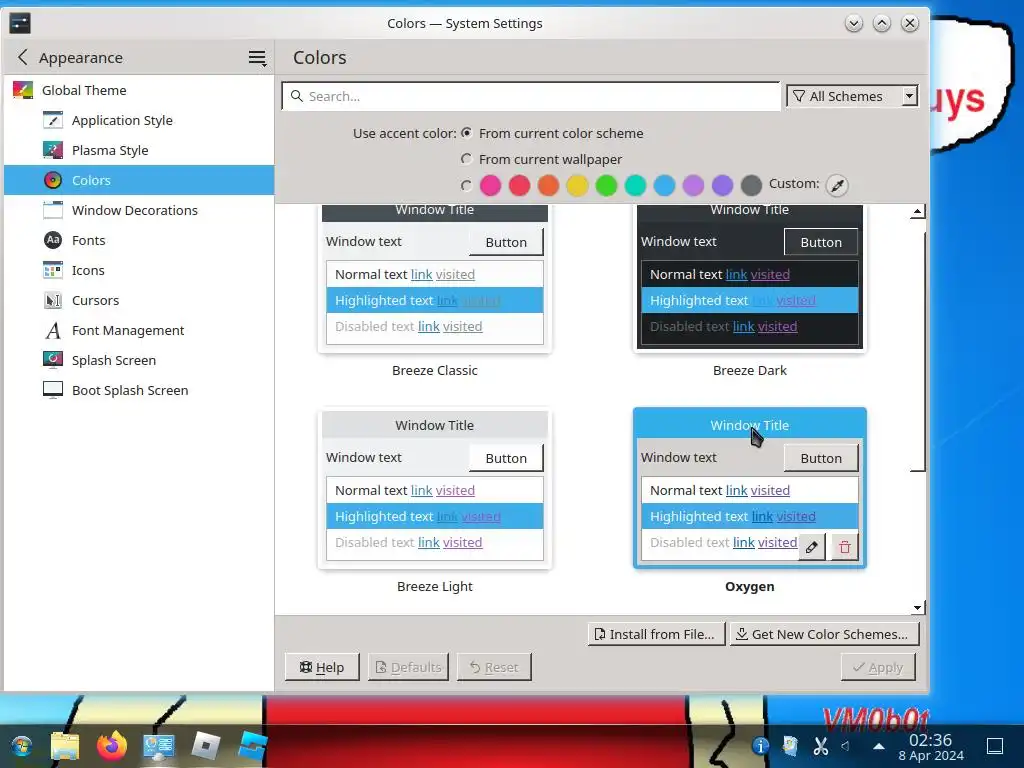Open the clipboard tray icon
Image resolution: width=1024 pixels, height=768 pixels.
pyautogui.click(x=790, y=745)
